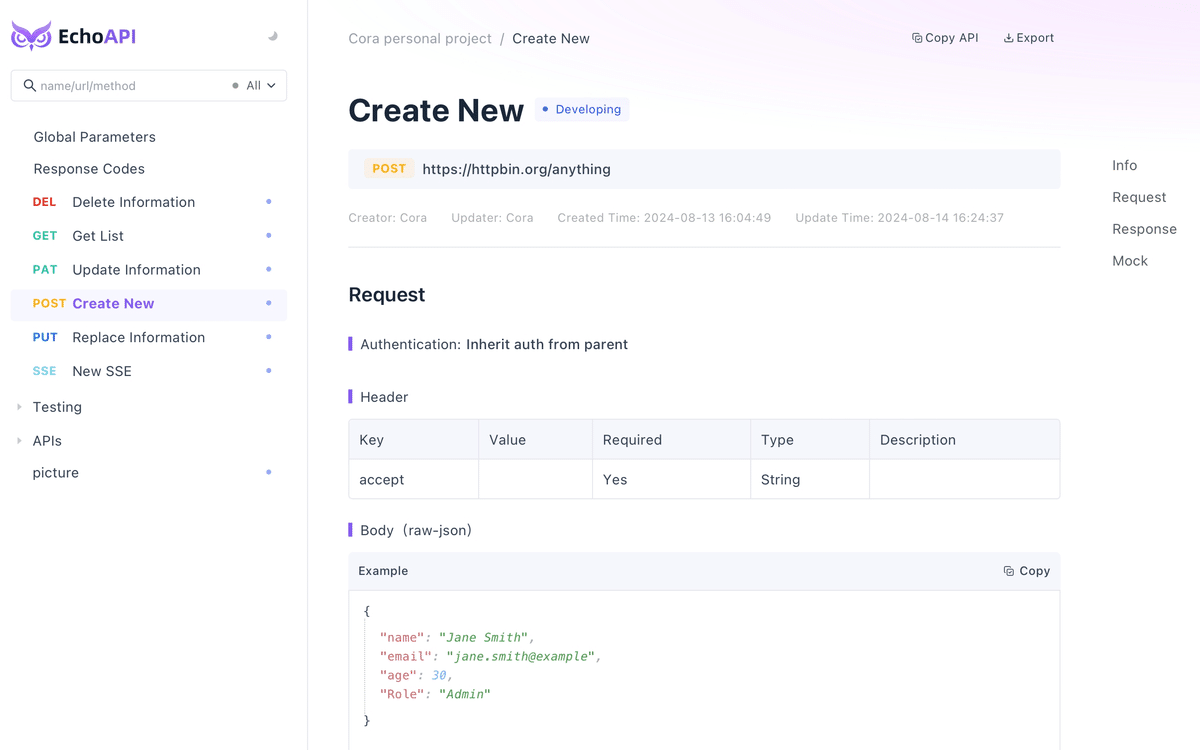Click the PUT method badge
The height and width of the screenshot is (750, 1200).
[45, 338]
